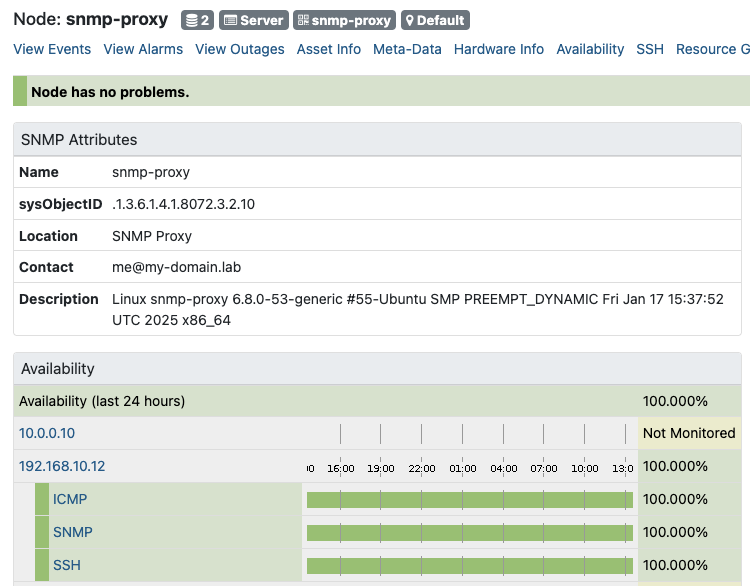
Task: Open the Asset Info page
Action: [x=329, y=49]
